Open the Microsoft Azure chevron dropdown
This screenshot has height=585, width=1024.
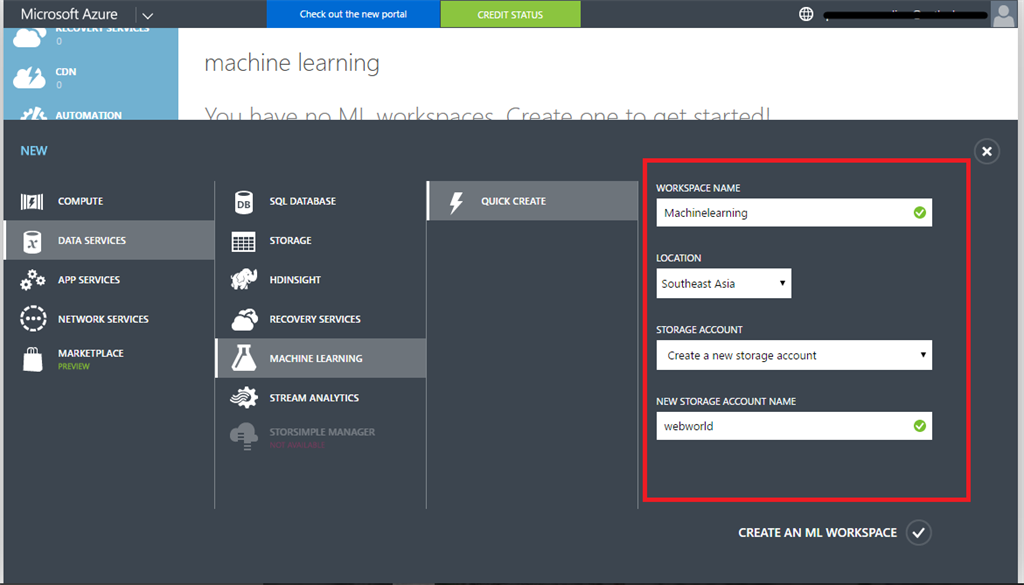tap(148, 15)
